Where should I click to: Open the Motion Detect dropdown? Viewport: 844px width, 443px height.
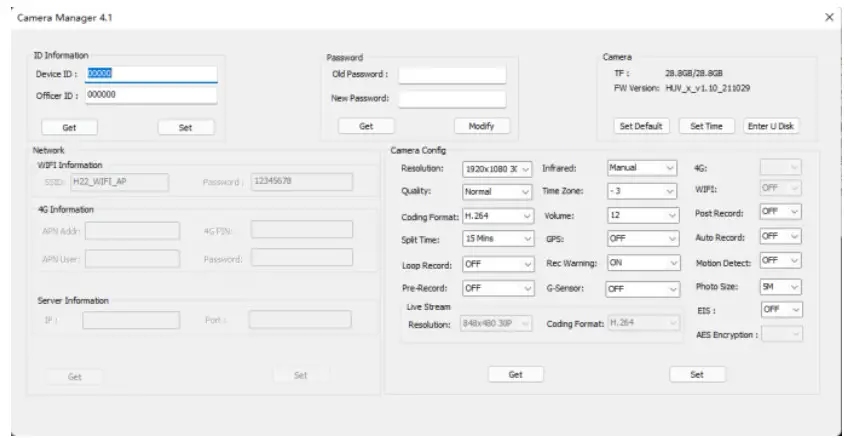tap(780, 261)
